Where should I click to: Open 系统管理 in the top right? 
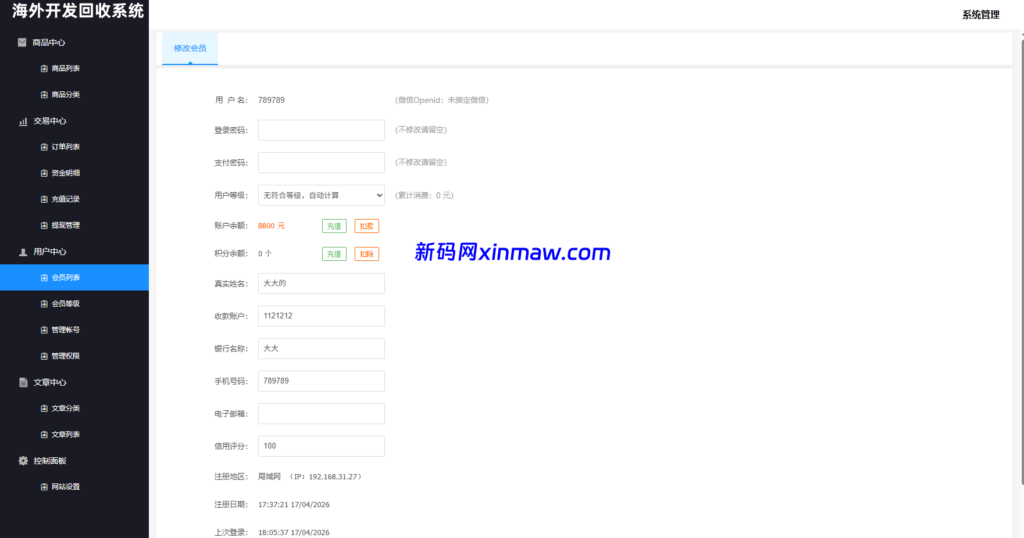click(980, 15)
